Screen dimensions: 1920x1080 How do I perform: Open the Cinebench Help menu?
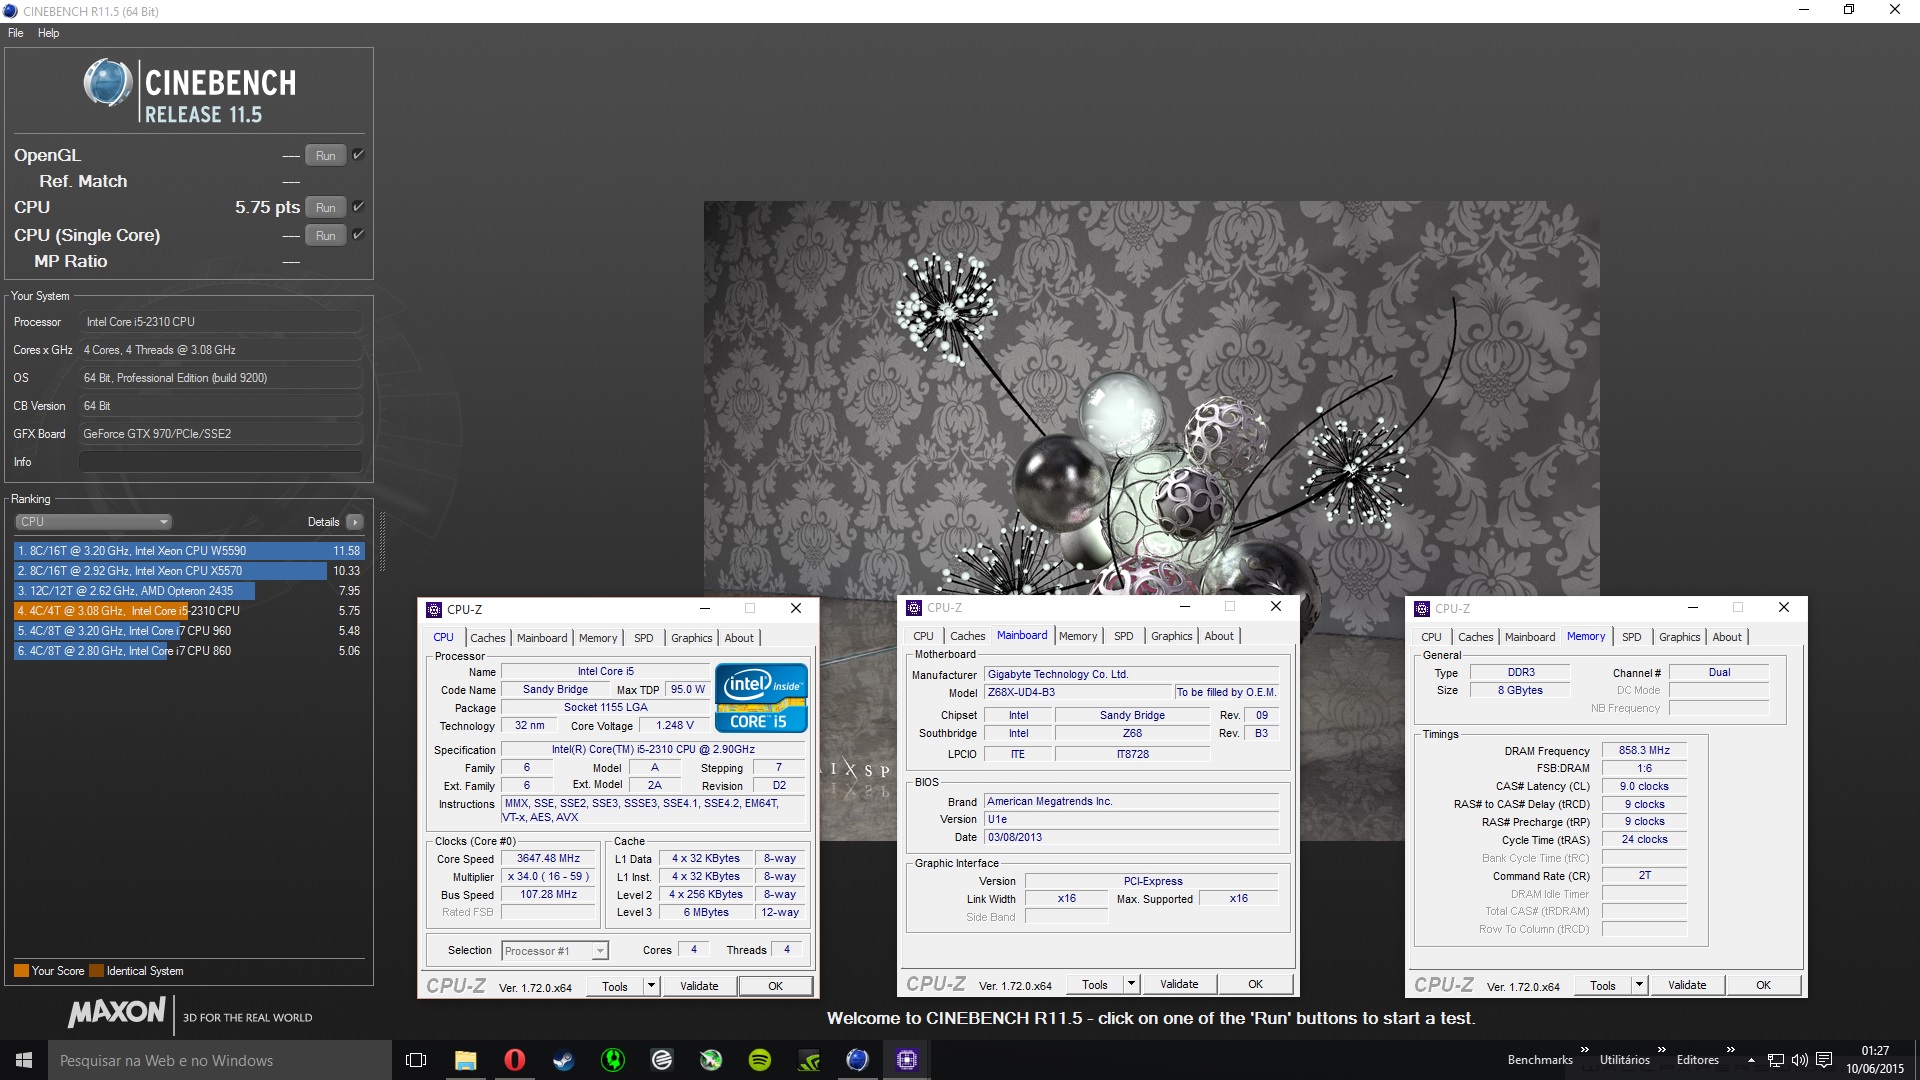(x=48, y=33)
